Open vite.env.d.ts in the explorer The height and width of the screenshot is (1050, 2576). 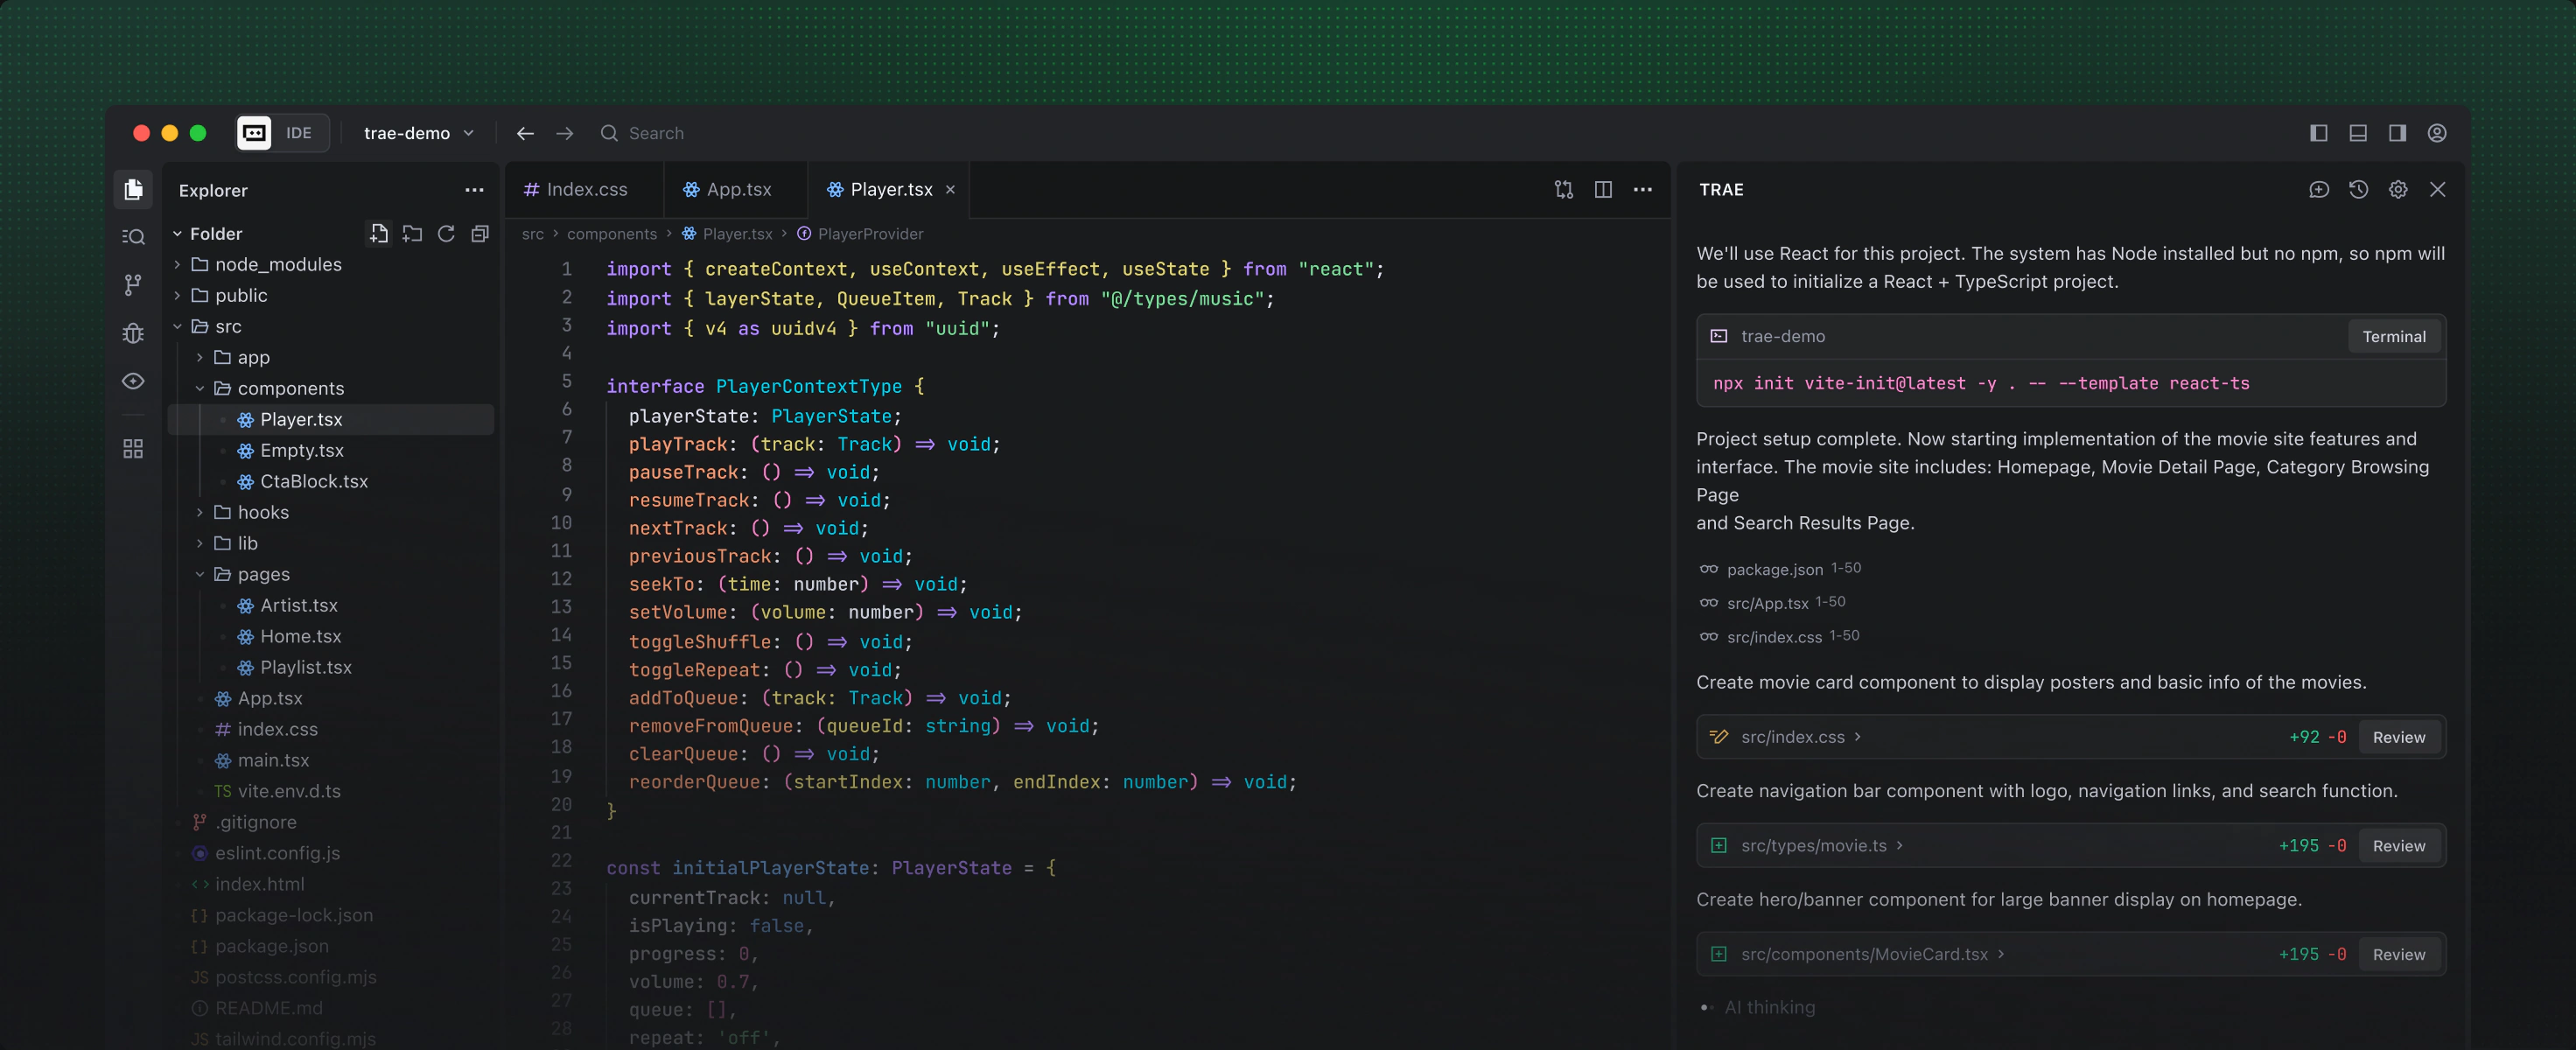[x=288, y=791]
